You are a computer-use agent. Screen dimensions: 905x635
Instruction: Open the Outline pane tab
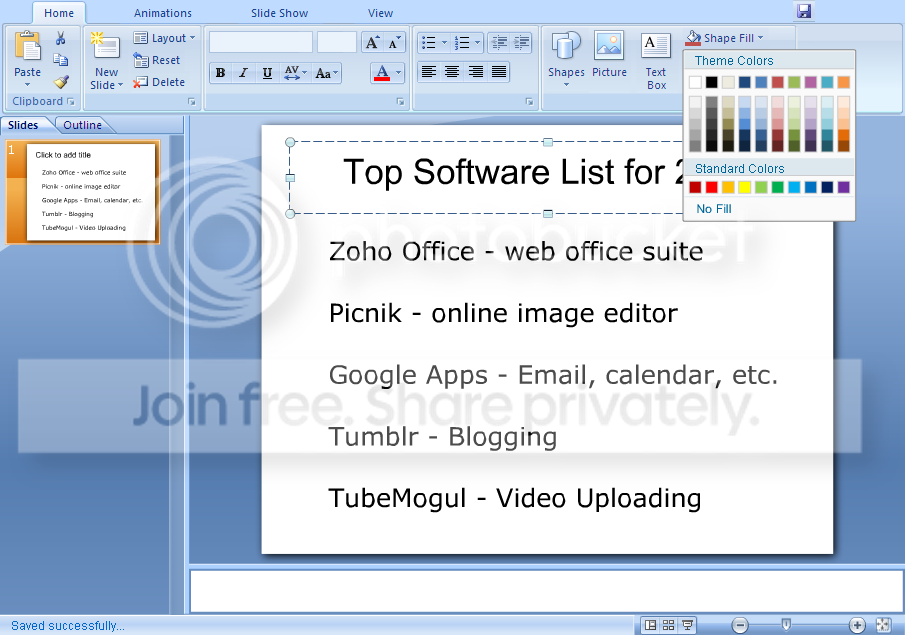82,125
